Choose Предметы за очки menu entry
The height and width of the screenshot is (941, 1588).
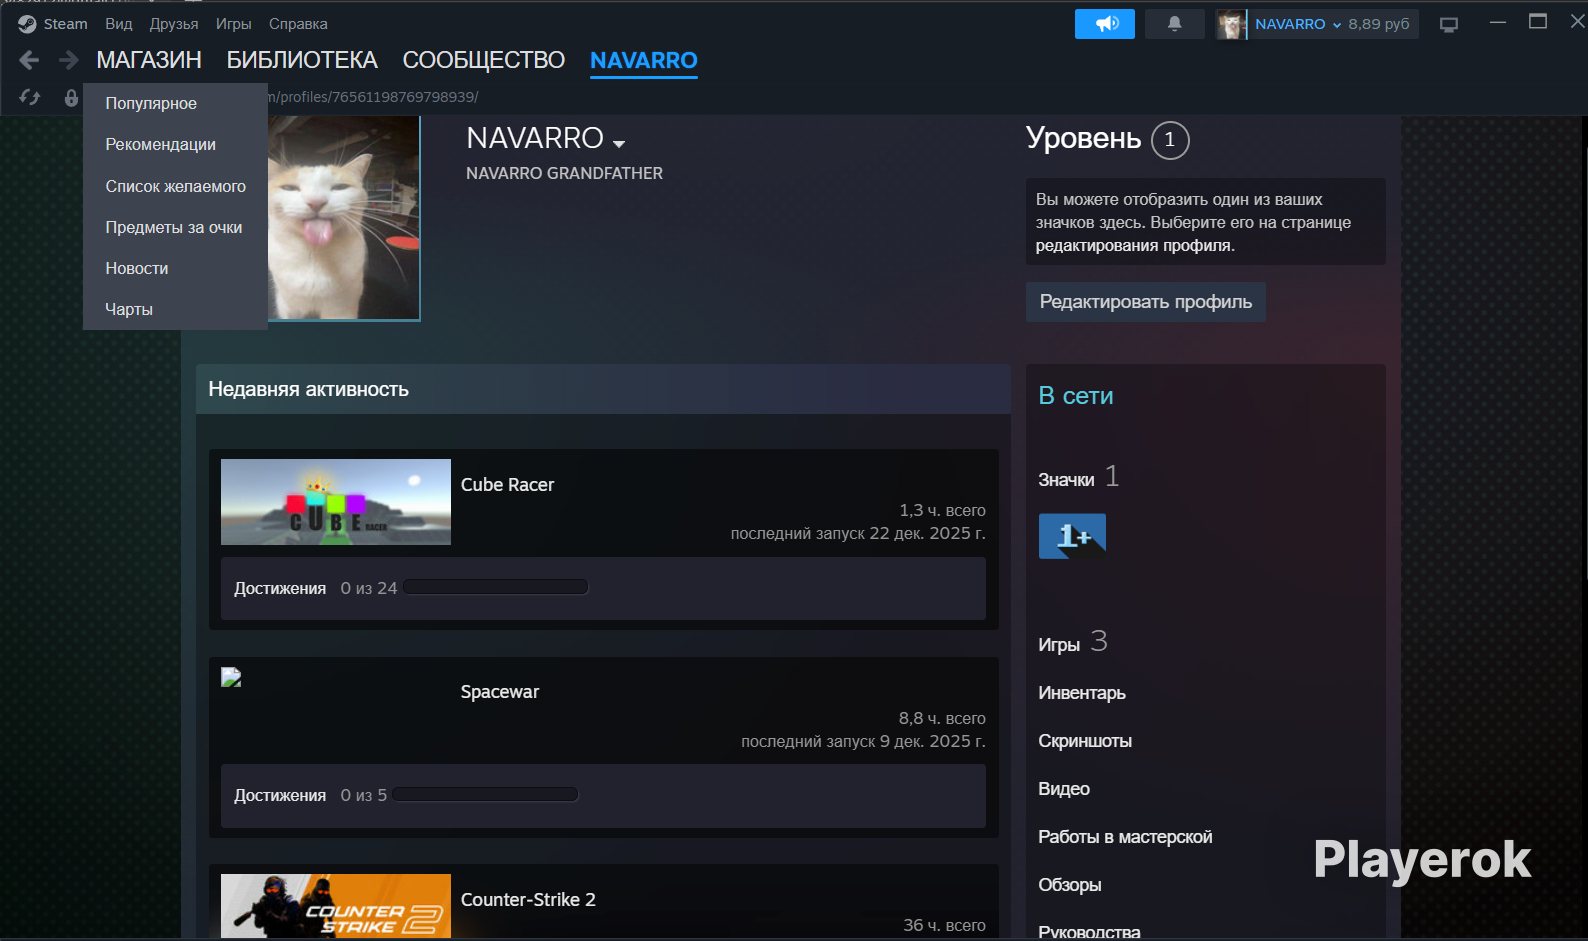click(175, 227)
